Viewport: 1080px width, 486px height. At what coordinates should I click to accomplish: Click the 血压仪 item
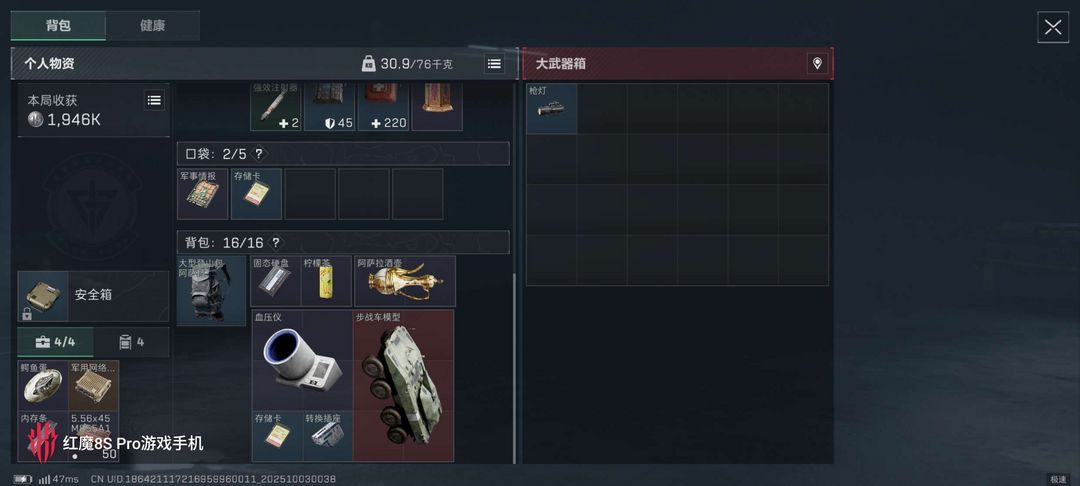[302, 360]
